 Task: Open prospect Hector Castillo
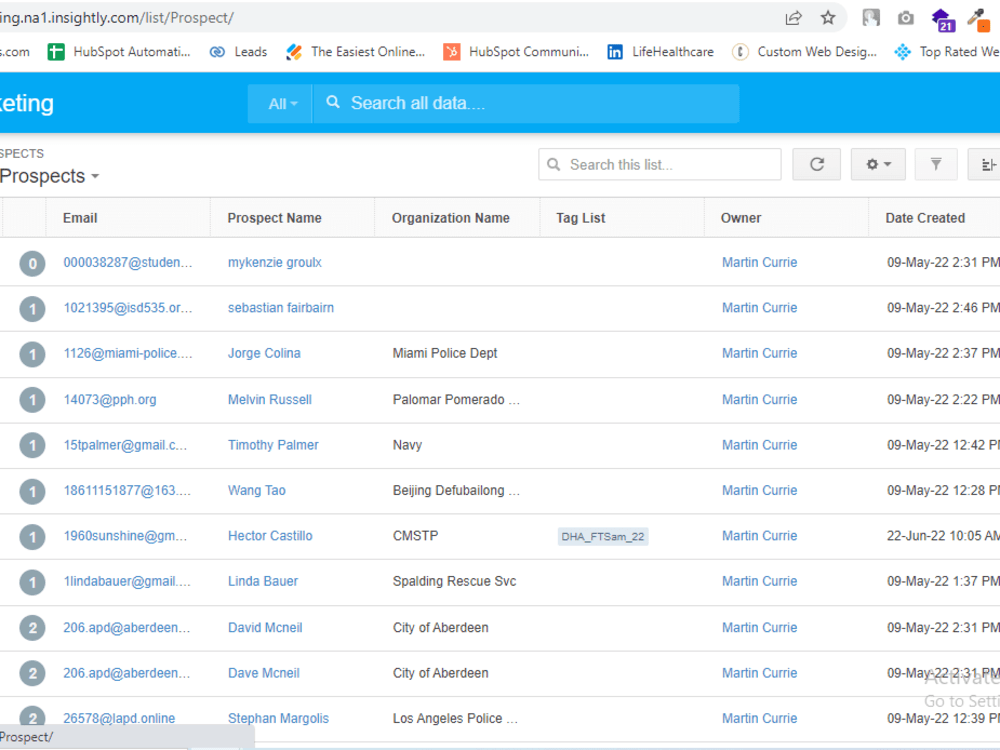270,535
